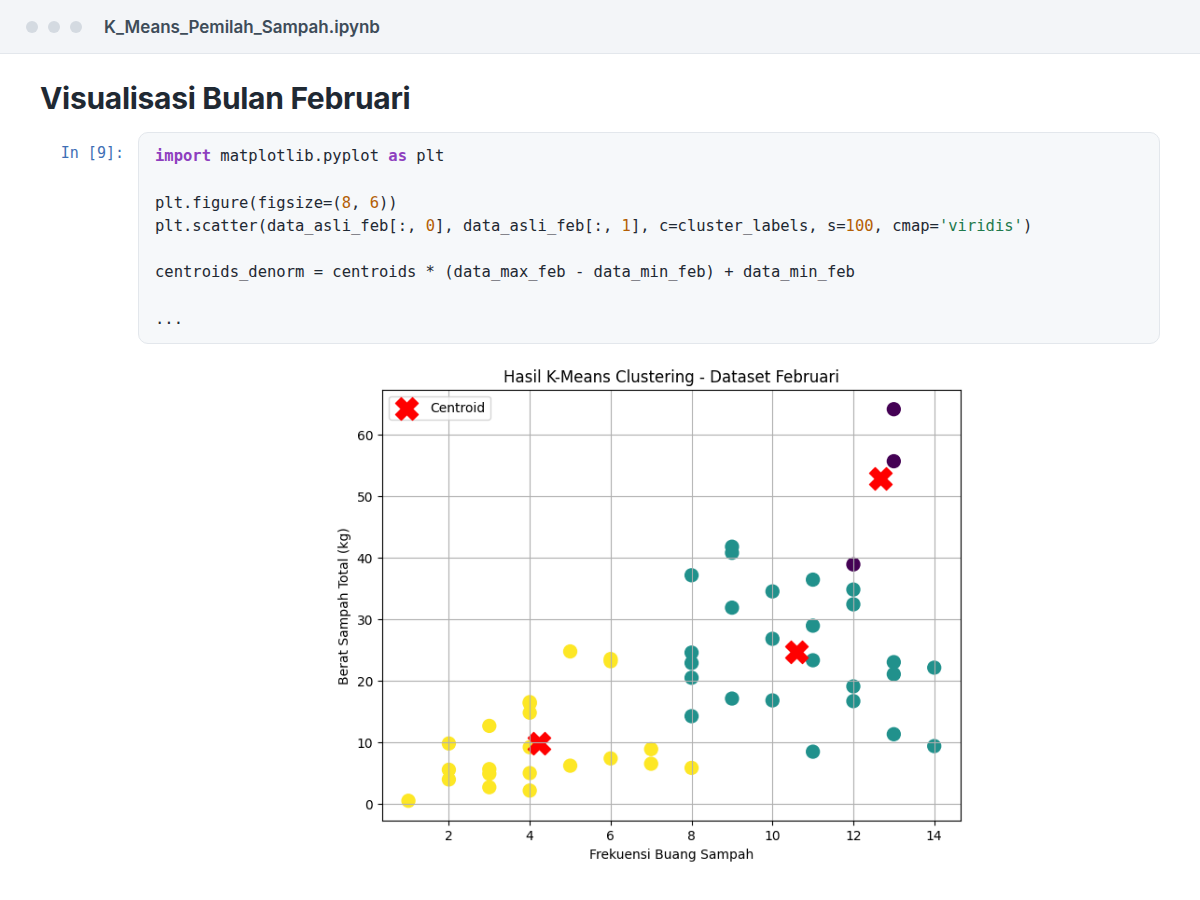
Task: Click the red X icon in legend
Action: coord(406,408)
